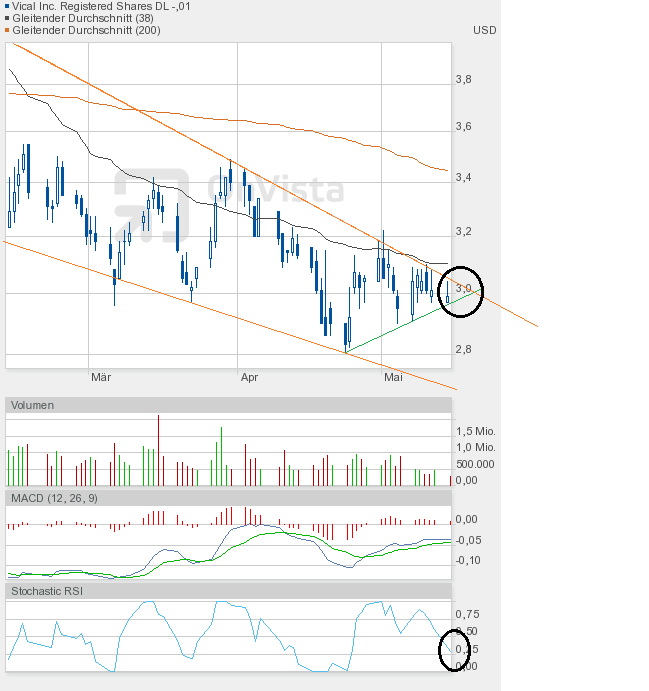Click the black 38-day average legend marker
The image size is (649, 691).
[9, 18]
